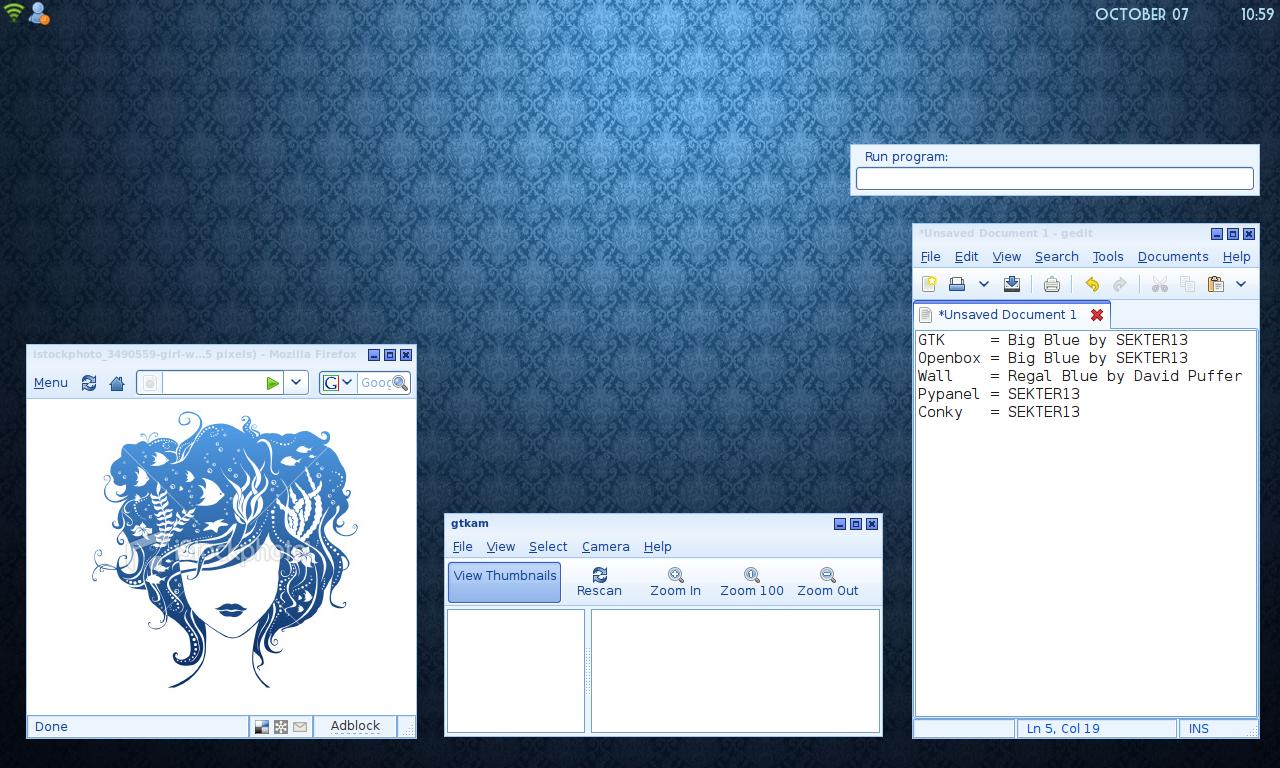Click the gedit open file icon
The width and height of the screenshot is (1280, 768).
pos(957,284)
